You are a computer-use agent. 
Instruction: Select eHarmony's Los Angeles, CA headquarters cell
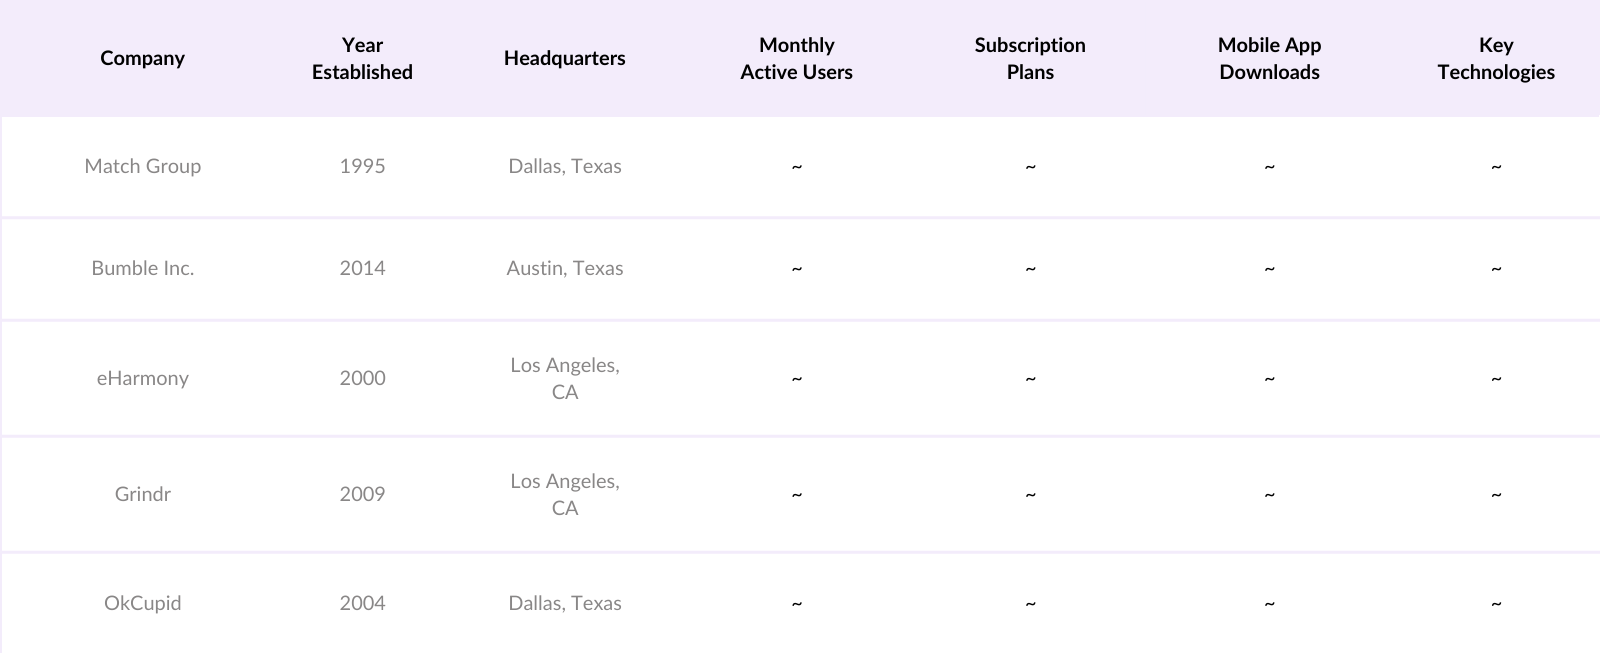(x=564, y=378)
